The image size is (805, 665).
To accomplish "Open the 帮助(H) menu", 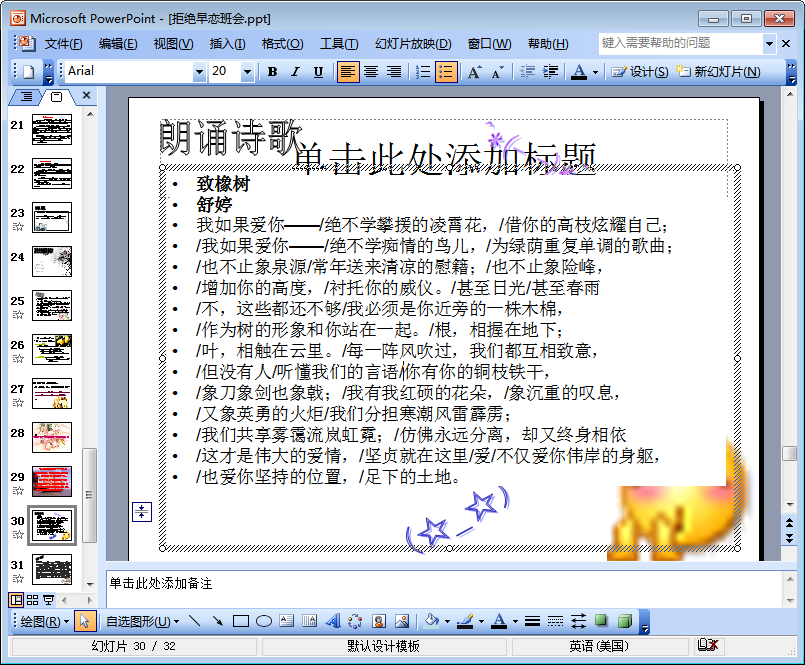I will click(548, 44).
